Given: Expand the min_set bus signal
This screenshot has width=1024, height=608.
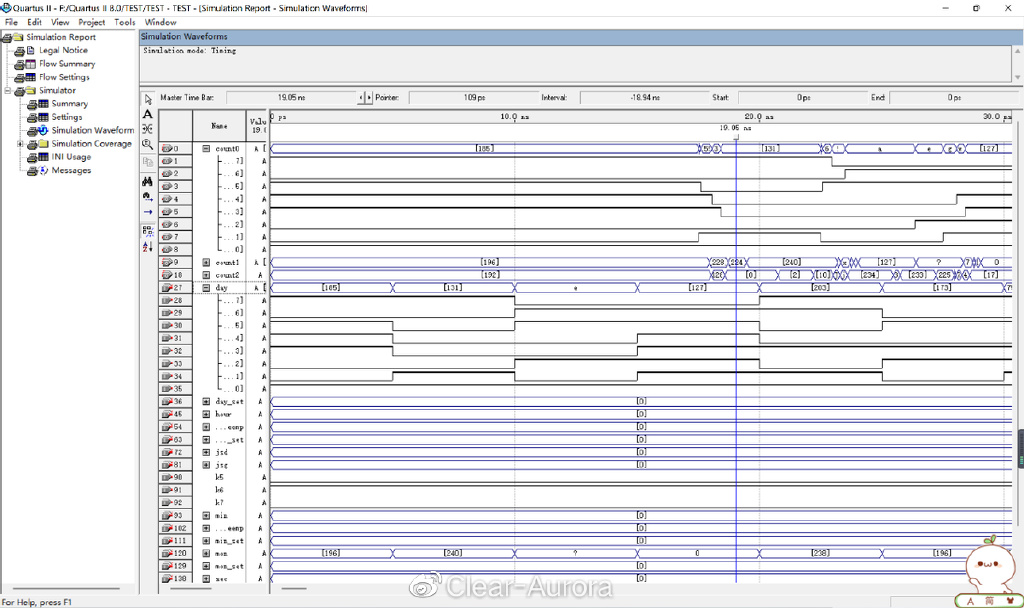Looking at the screenshot, I should [206, 541].
